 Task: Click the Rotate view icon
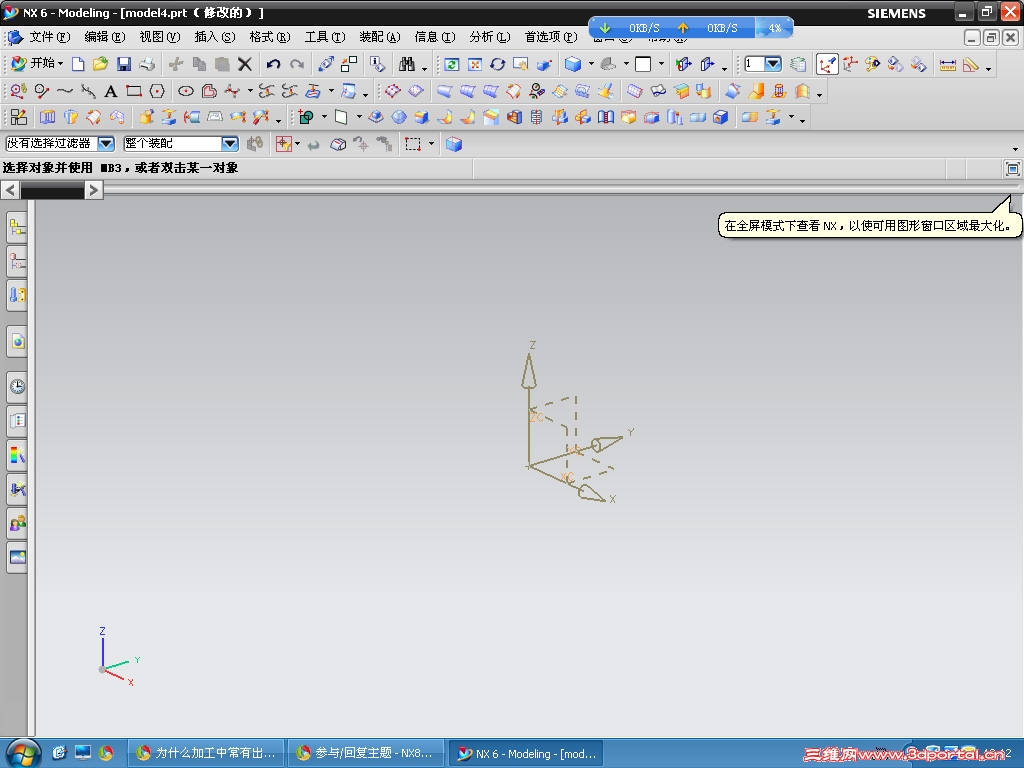point(498,64)
